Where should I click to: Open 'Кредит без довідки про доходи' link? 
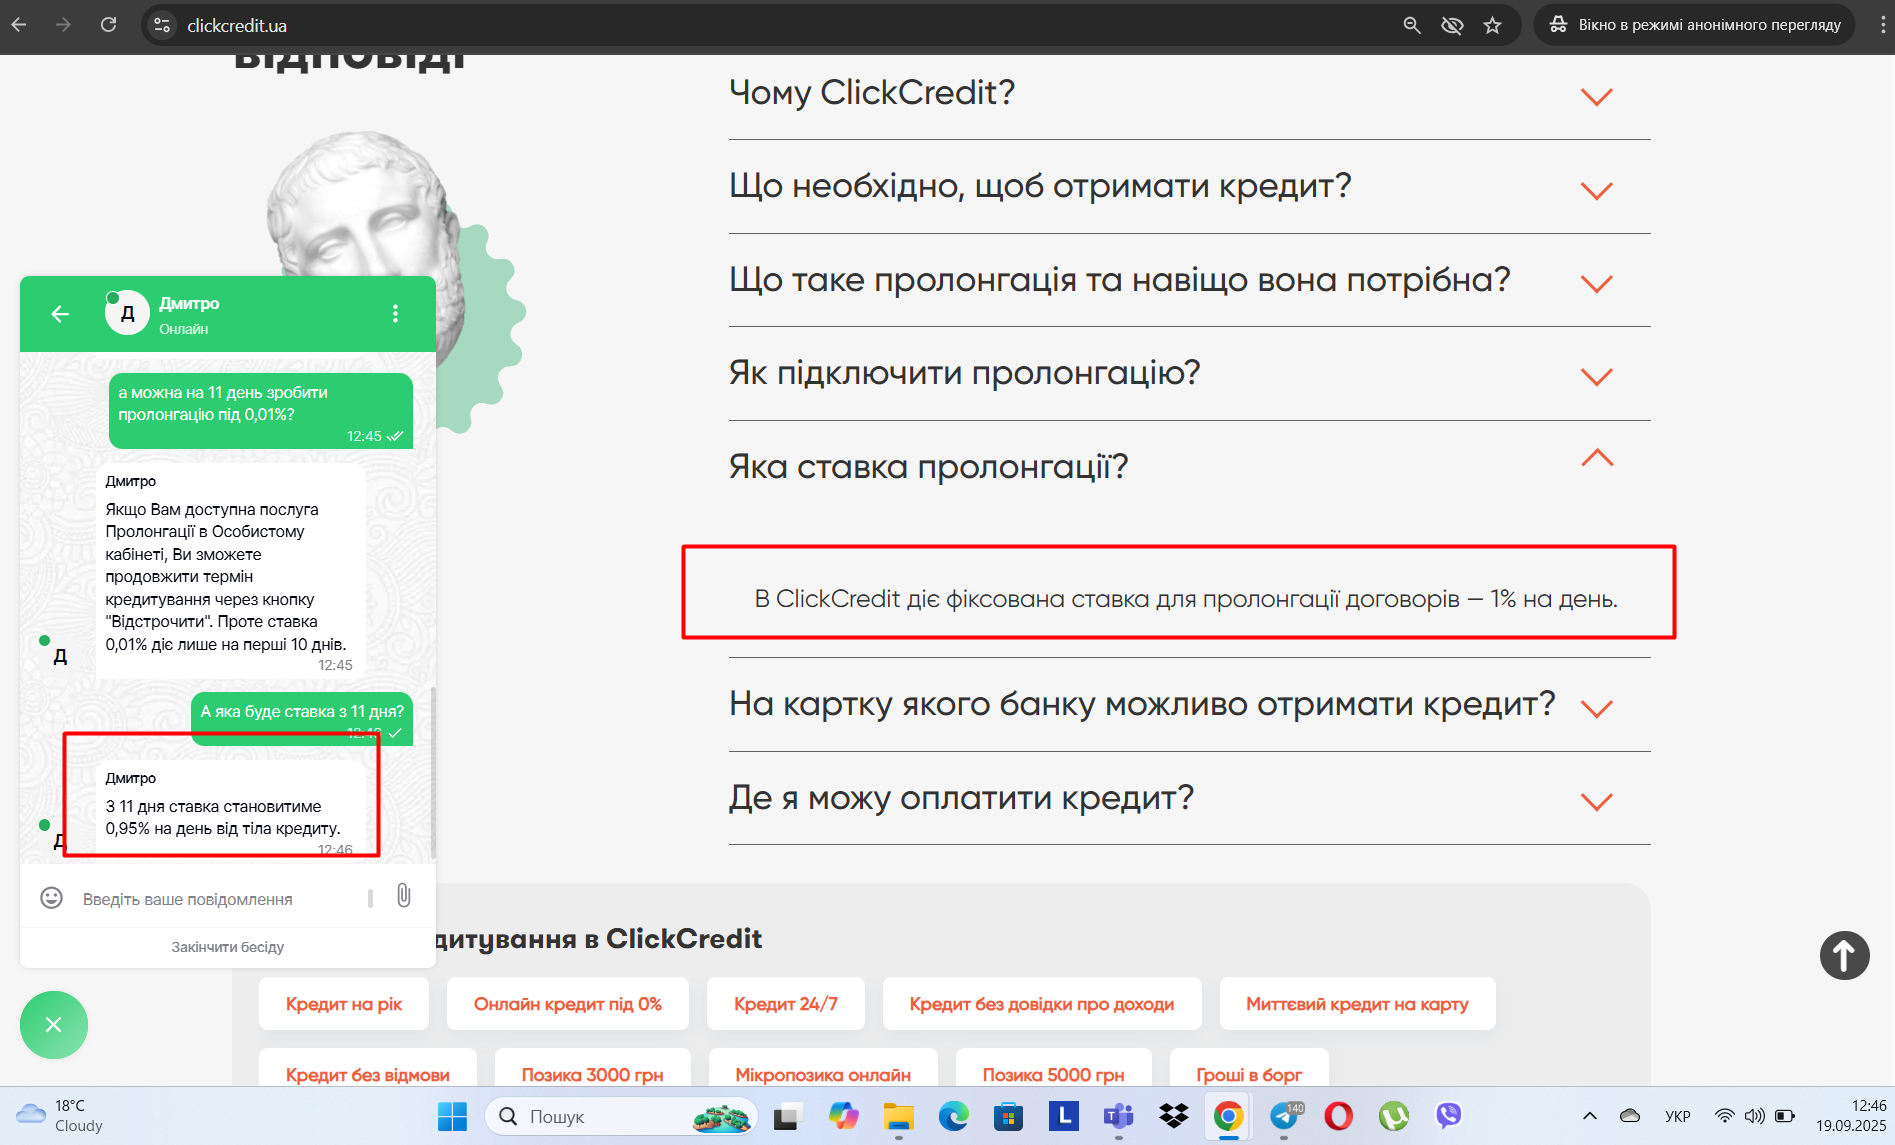pos(1042,1004)
